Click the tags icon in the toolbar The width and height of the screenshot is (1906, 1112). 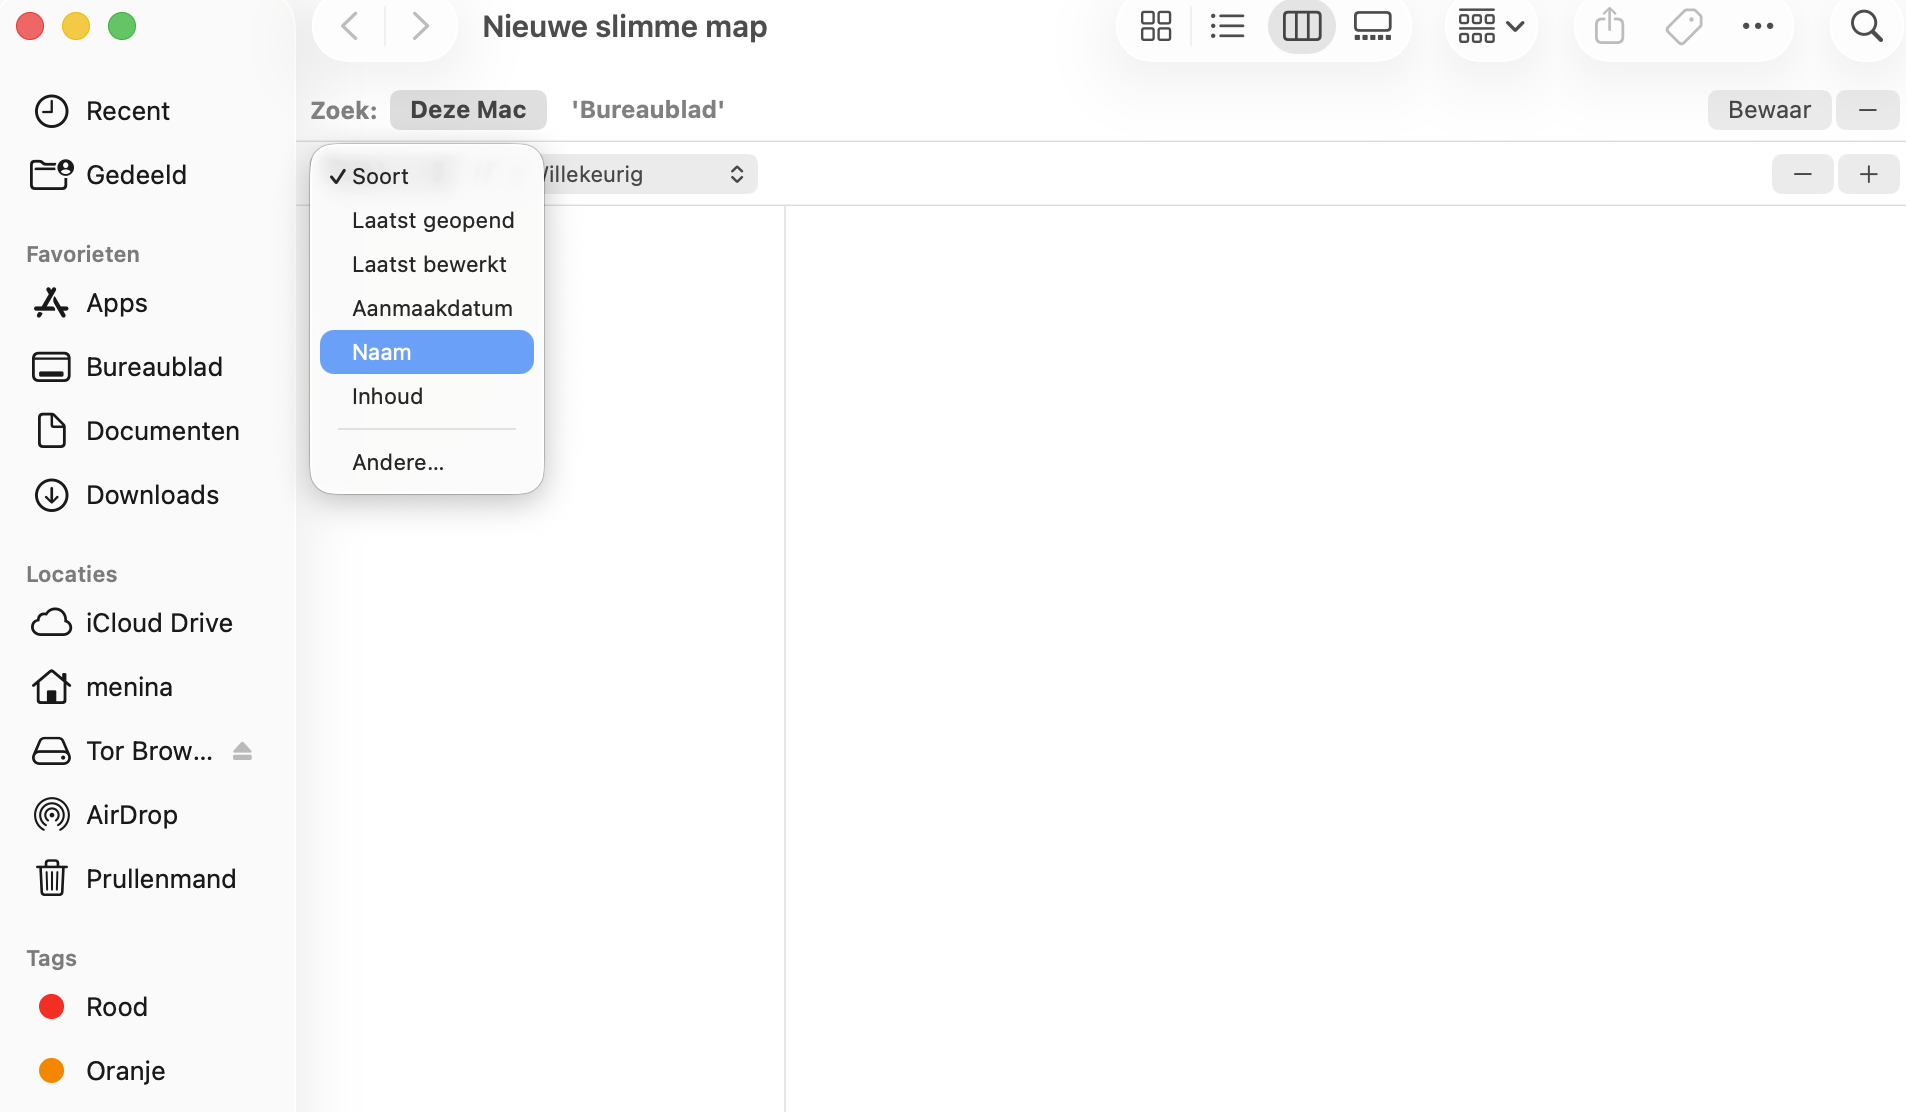(1683, 26)
